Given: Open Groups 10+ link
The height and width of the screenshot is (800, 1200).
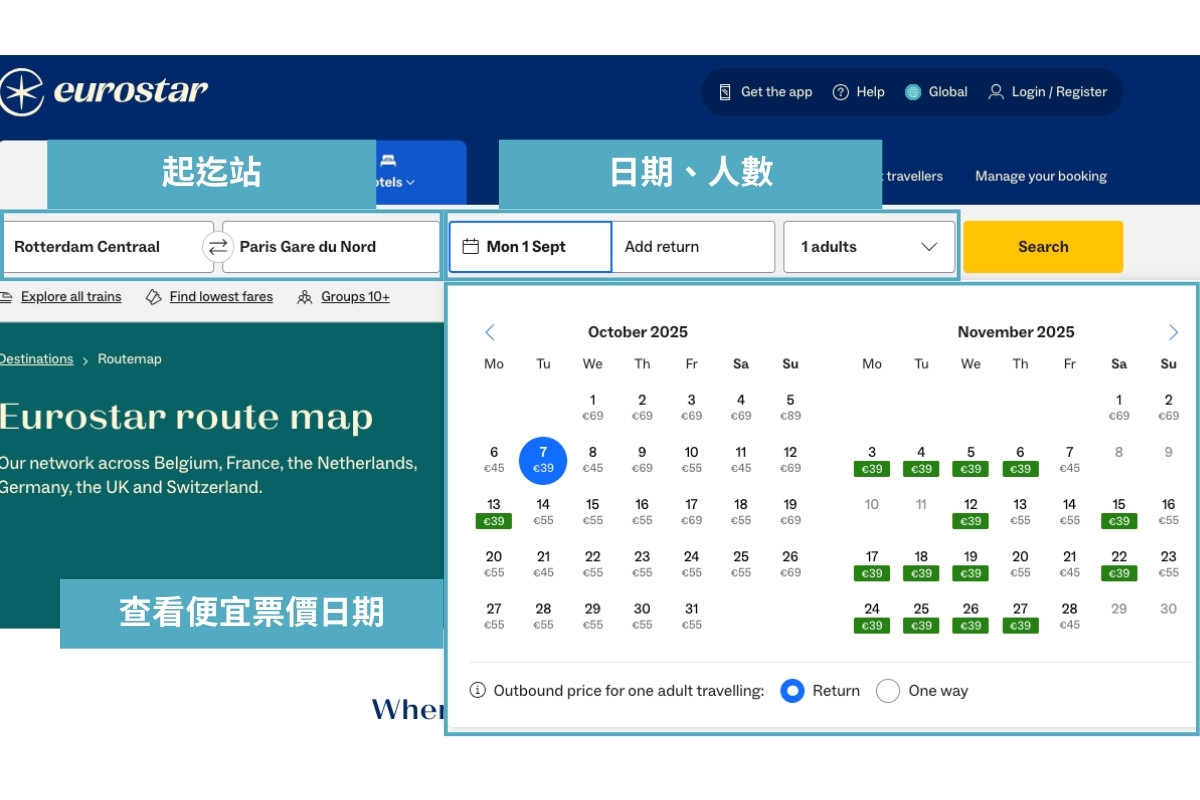Looking at the screenshot, I should point(355,297).
